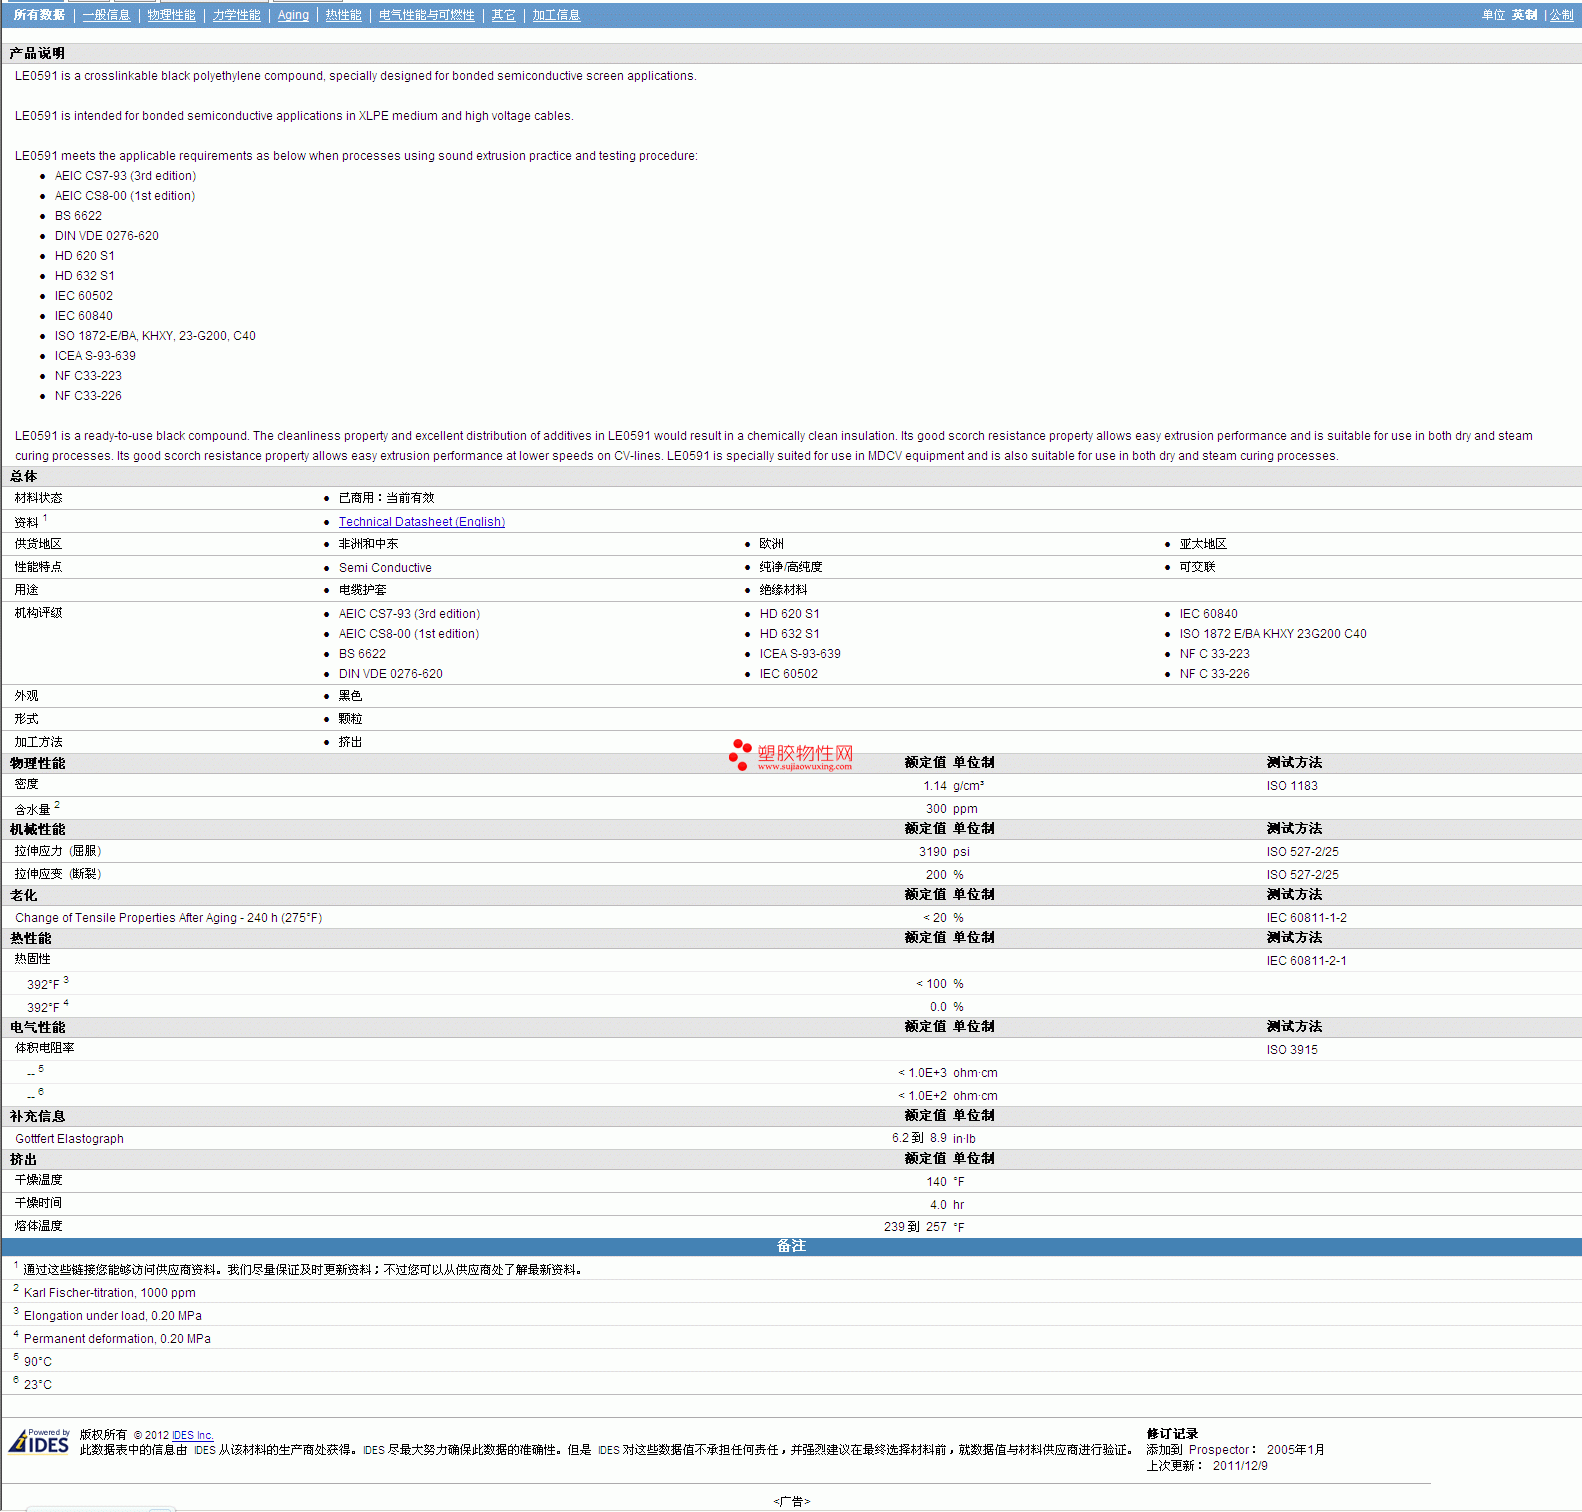
Task: Go to the 一般信息 section tab
Action: tap(106, 15)
